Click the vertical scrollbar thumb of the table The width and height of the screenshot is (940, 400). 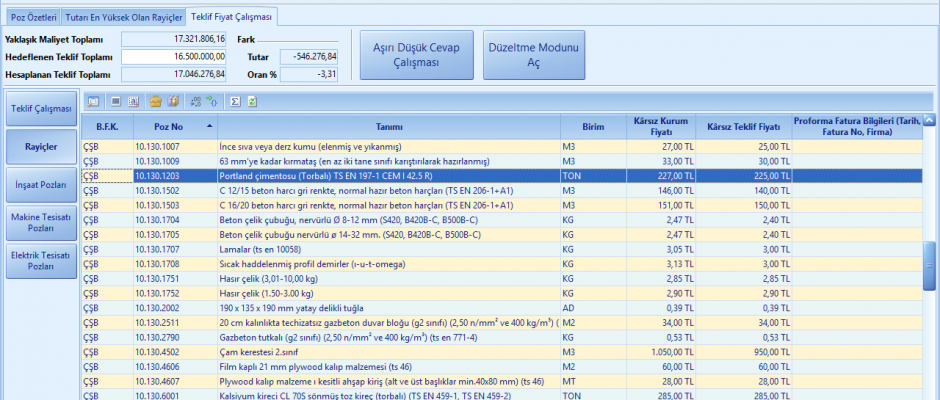(x=929, y=265)
